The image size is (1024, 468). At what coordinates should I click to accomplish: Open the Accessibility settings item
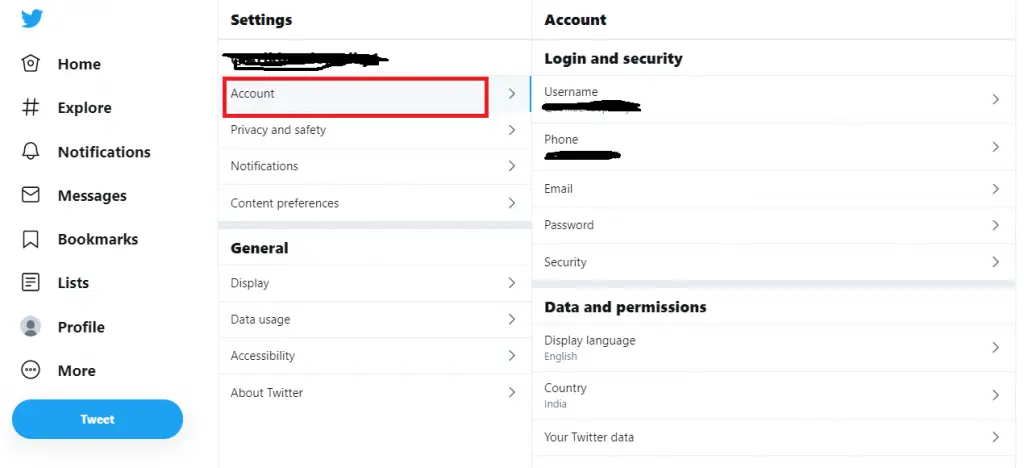[375, 356]
